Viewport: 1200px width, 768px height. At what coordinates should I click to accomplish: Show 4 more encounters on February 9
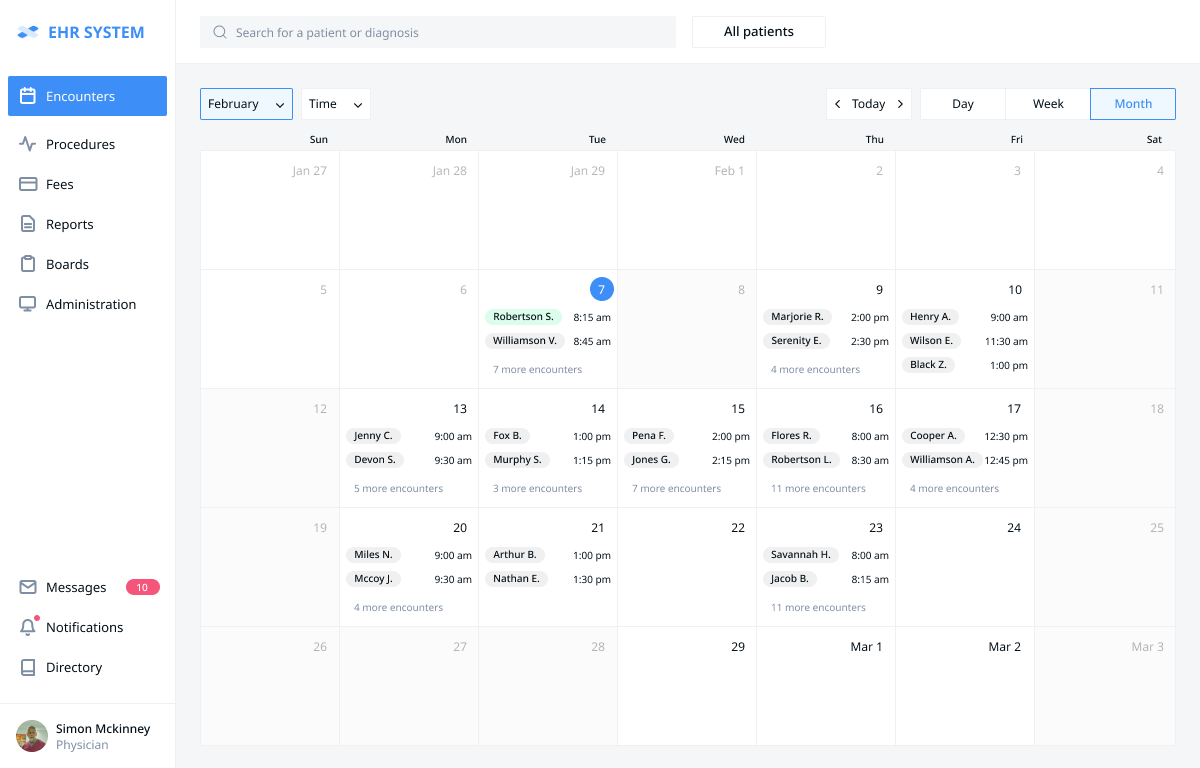[x=815, y=369]
